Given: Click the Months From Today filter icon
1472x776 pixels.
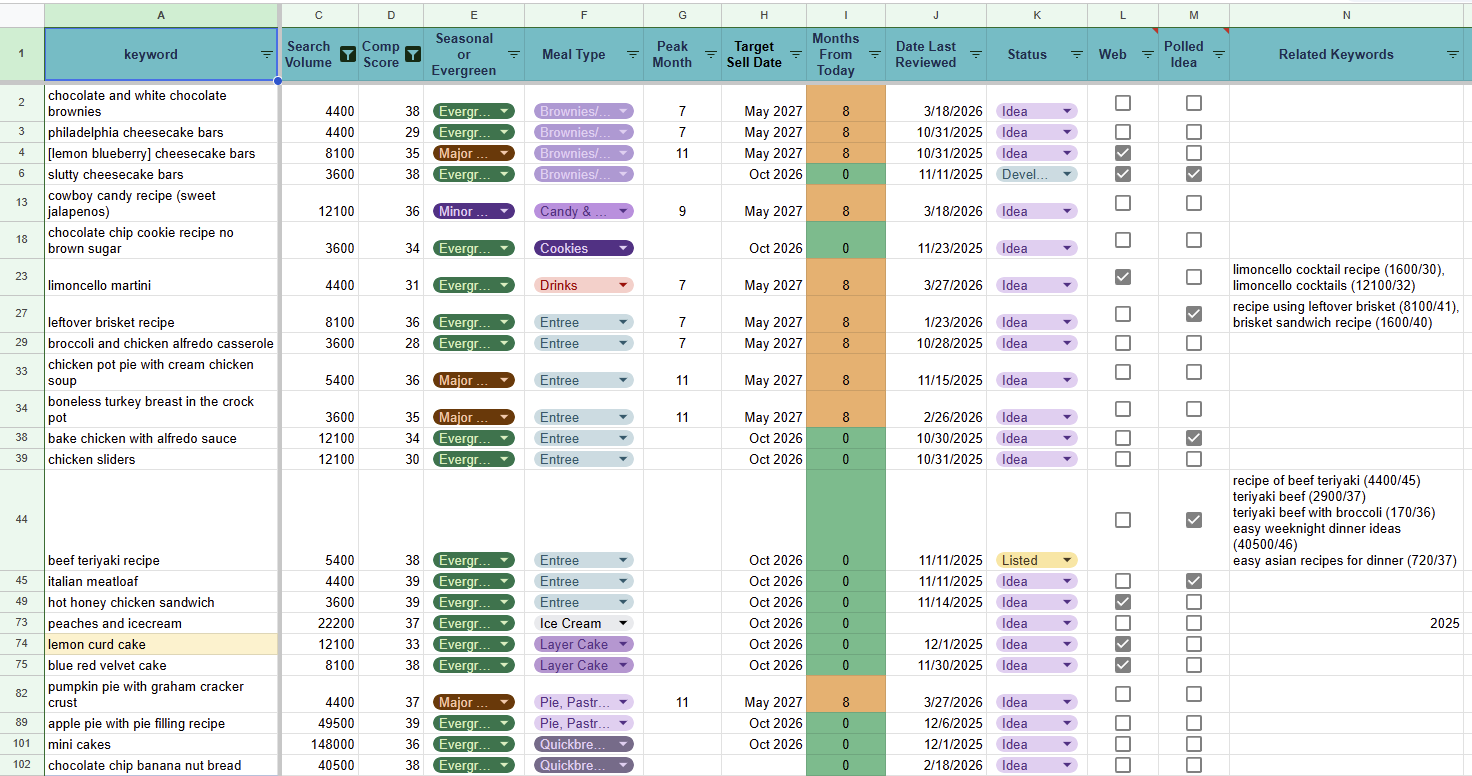Looking at the screenshot, I should [874, 55].
